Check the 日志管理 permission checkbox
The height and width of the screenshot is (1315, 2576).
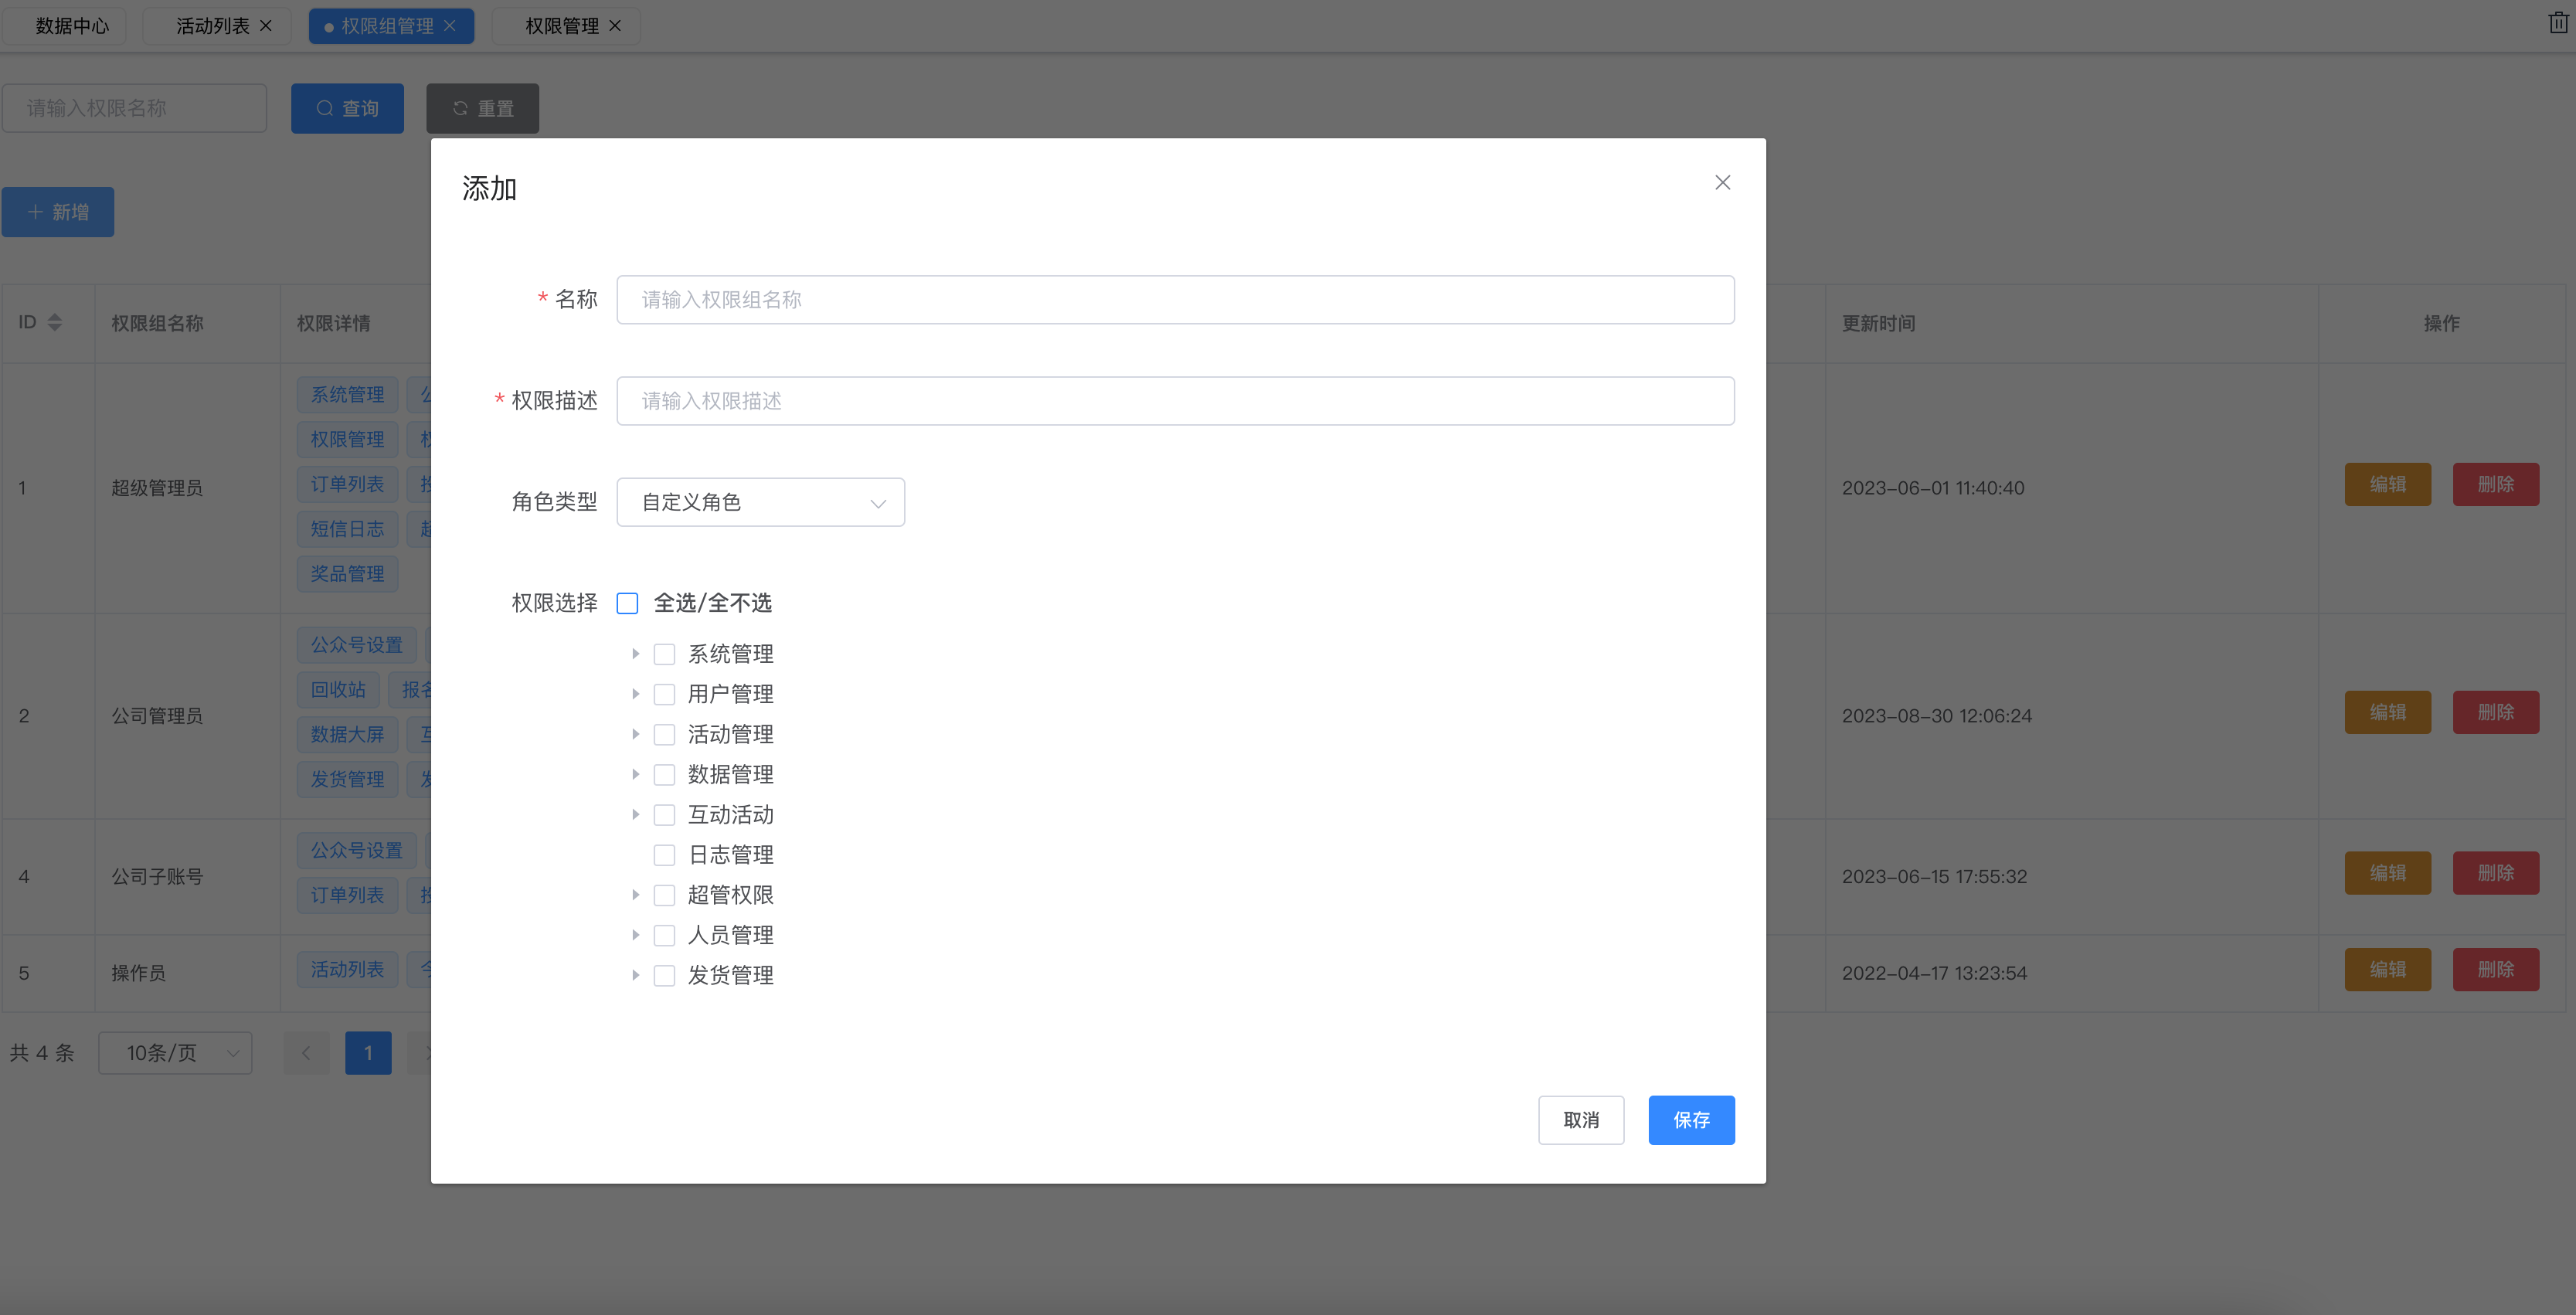click(664, 855)
